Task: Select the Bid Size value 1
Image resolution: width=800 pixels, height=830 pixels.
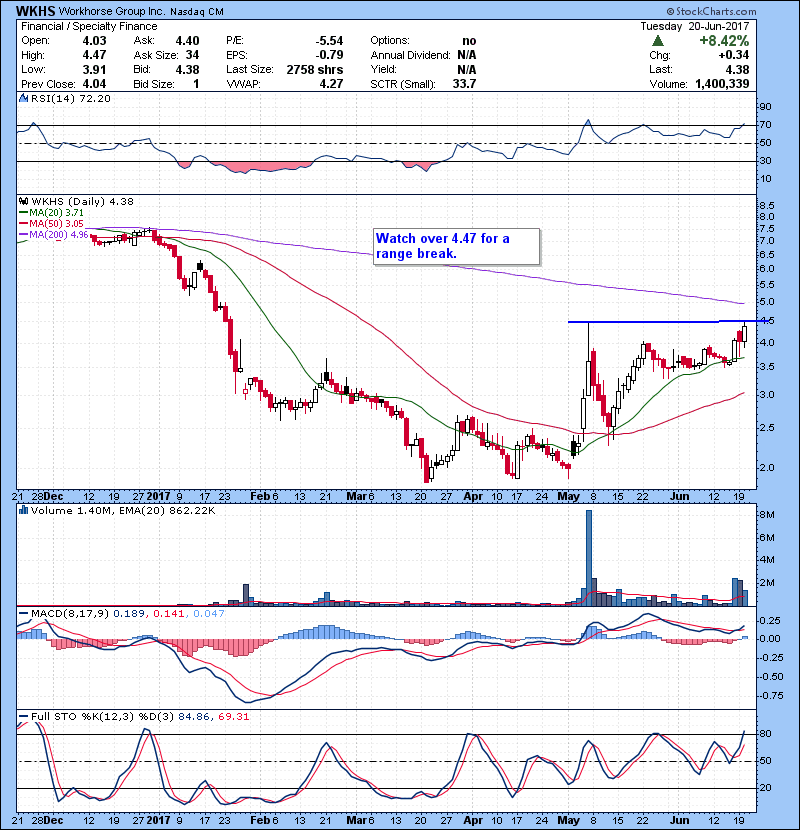Action: [196, 84]
